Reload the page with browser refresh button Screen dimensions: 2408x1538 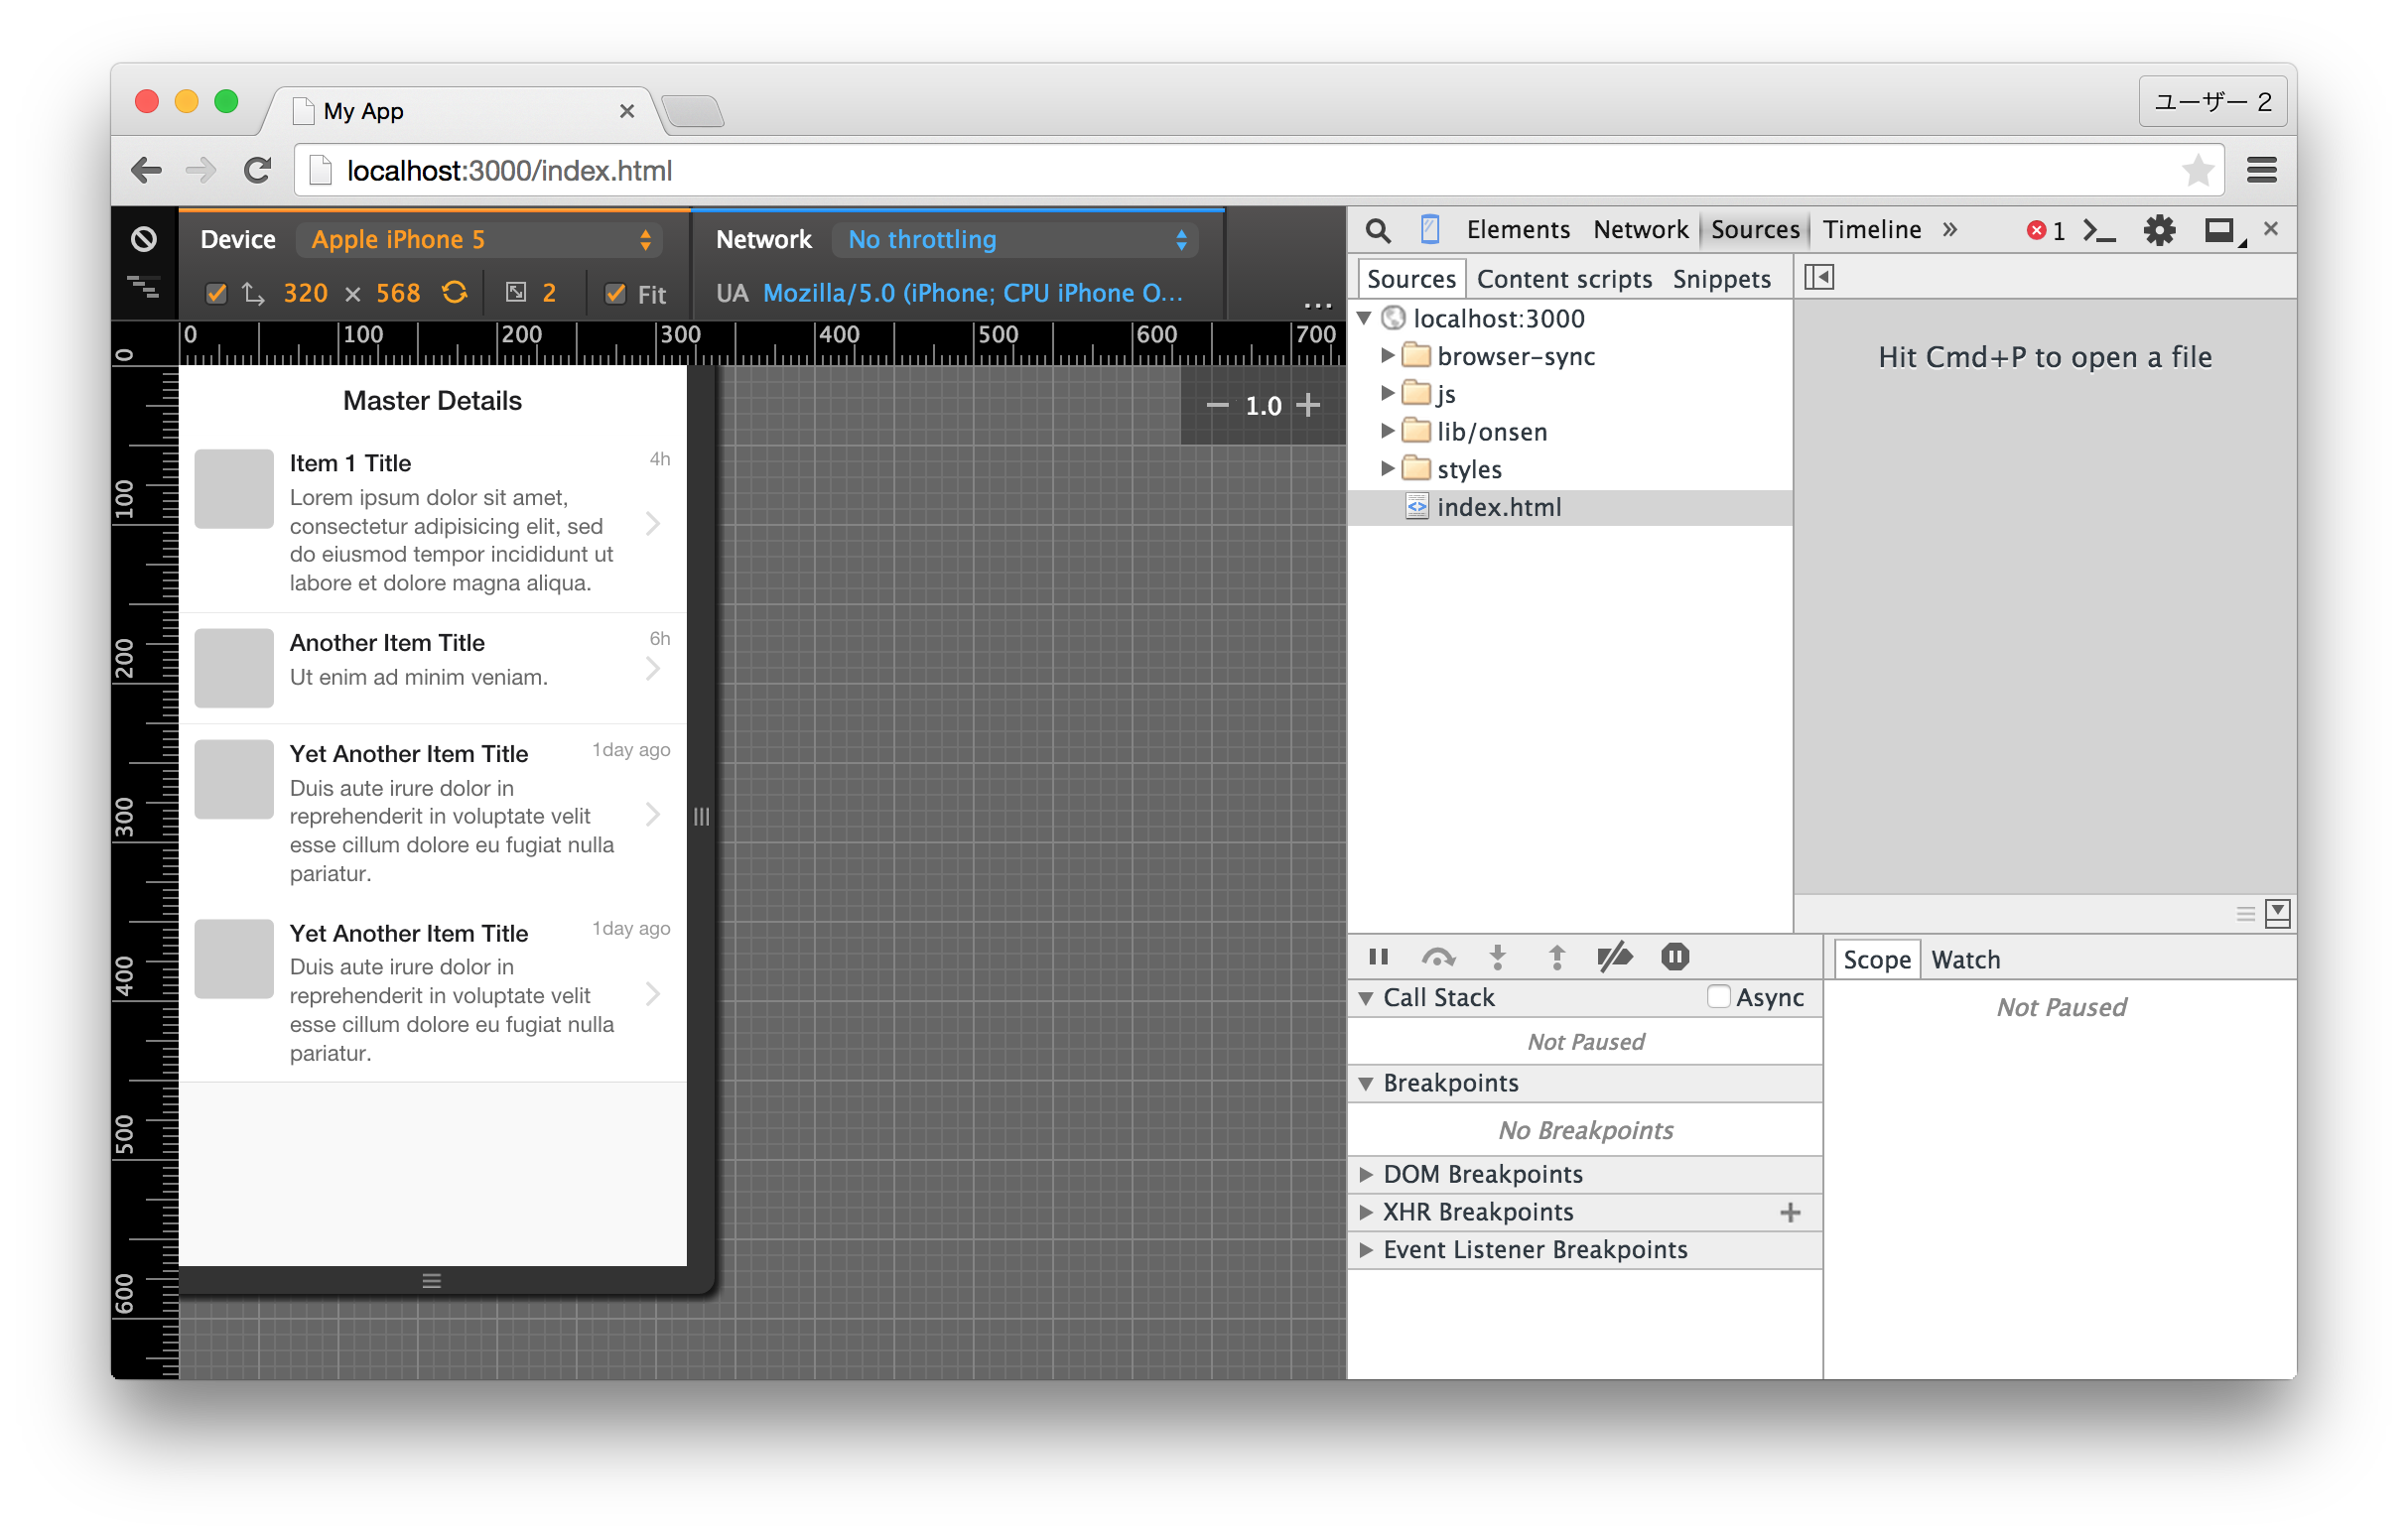pos(257,171)
